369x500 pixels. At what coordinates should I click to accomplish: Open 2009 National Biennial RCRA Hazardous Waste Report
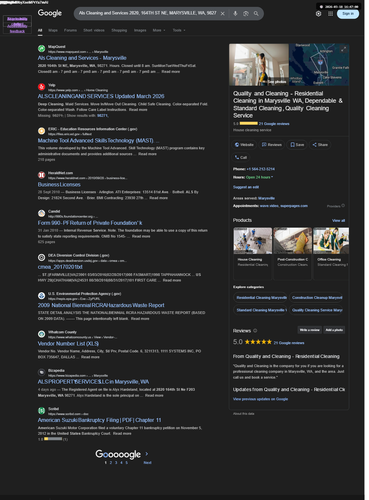(101, 305)
